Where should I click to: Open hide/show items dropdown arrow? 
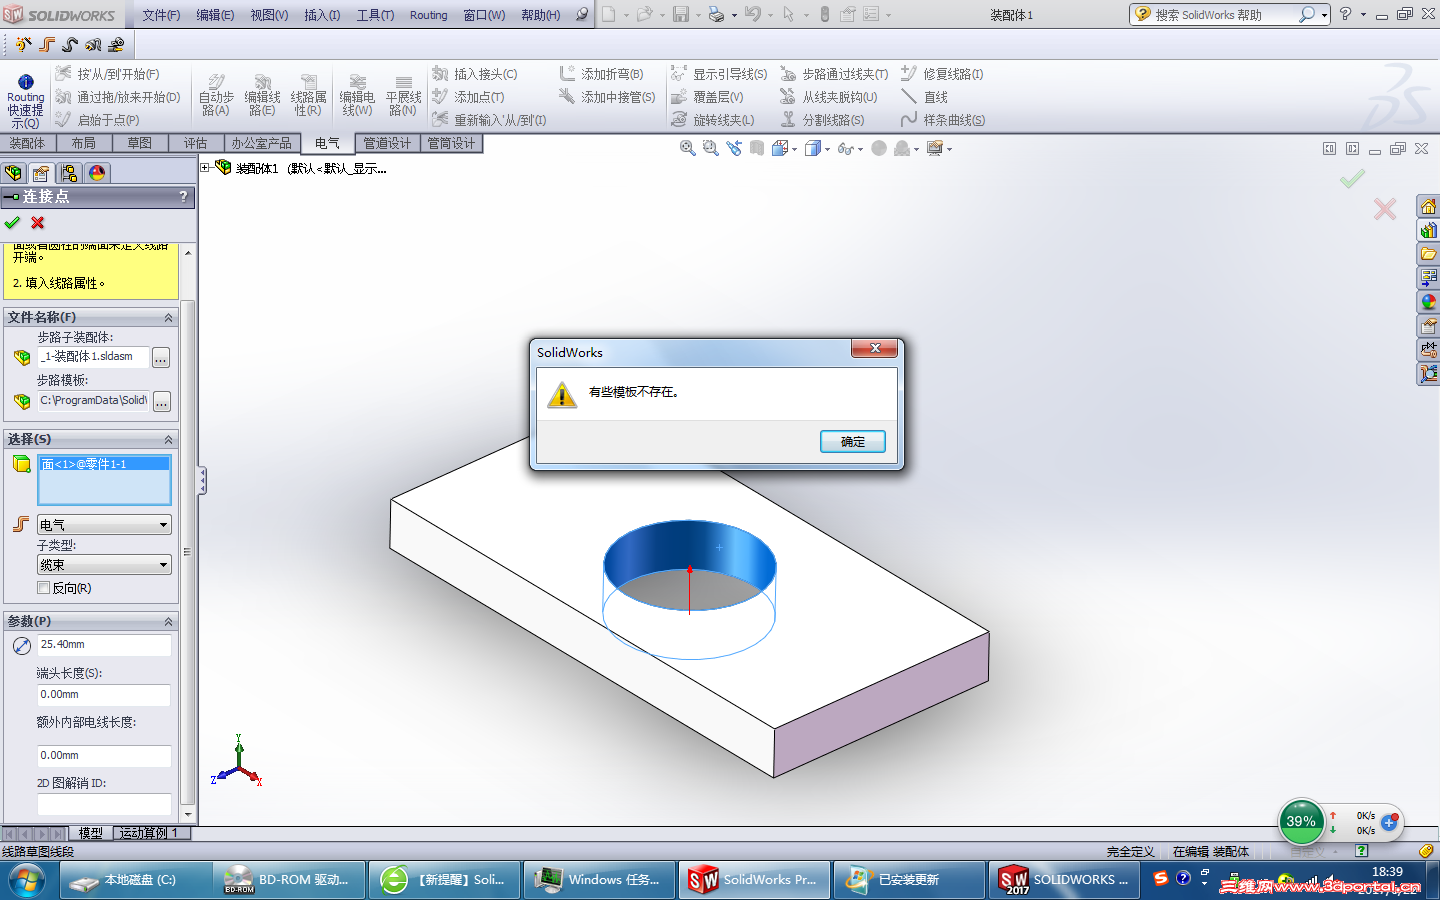tap(860, 149)
